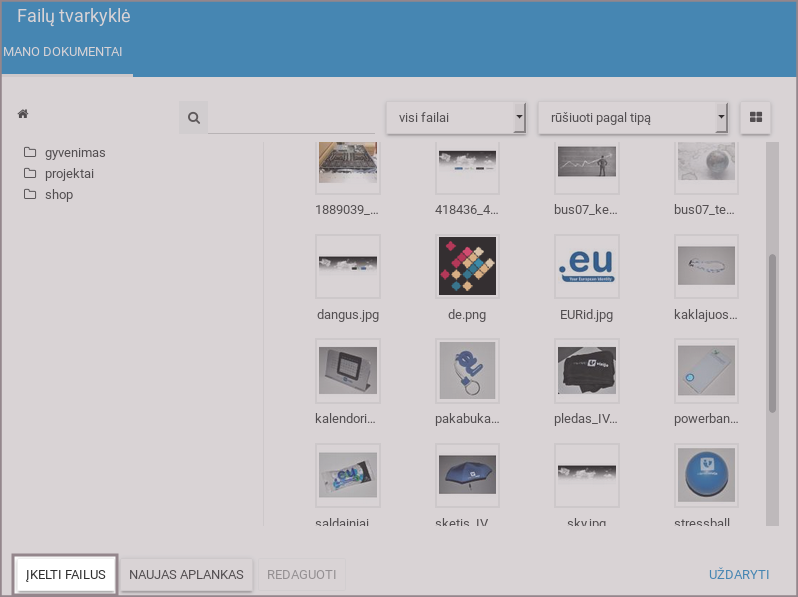Click the file list vertical scrollbar
Viewport: 798px width, 597px height.
772,332
